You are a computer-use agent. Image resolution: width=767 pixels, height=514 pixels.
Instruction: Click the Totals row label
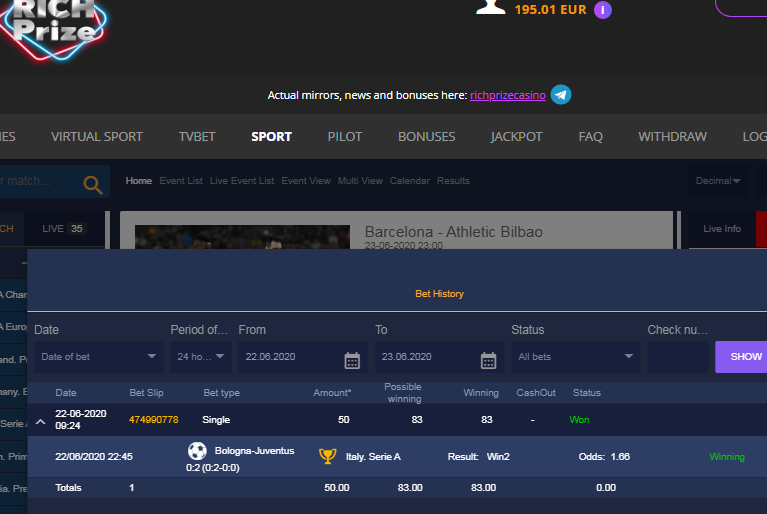pyautogui.click(x=68, y=488)
